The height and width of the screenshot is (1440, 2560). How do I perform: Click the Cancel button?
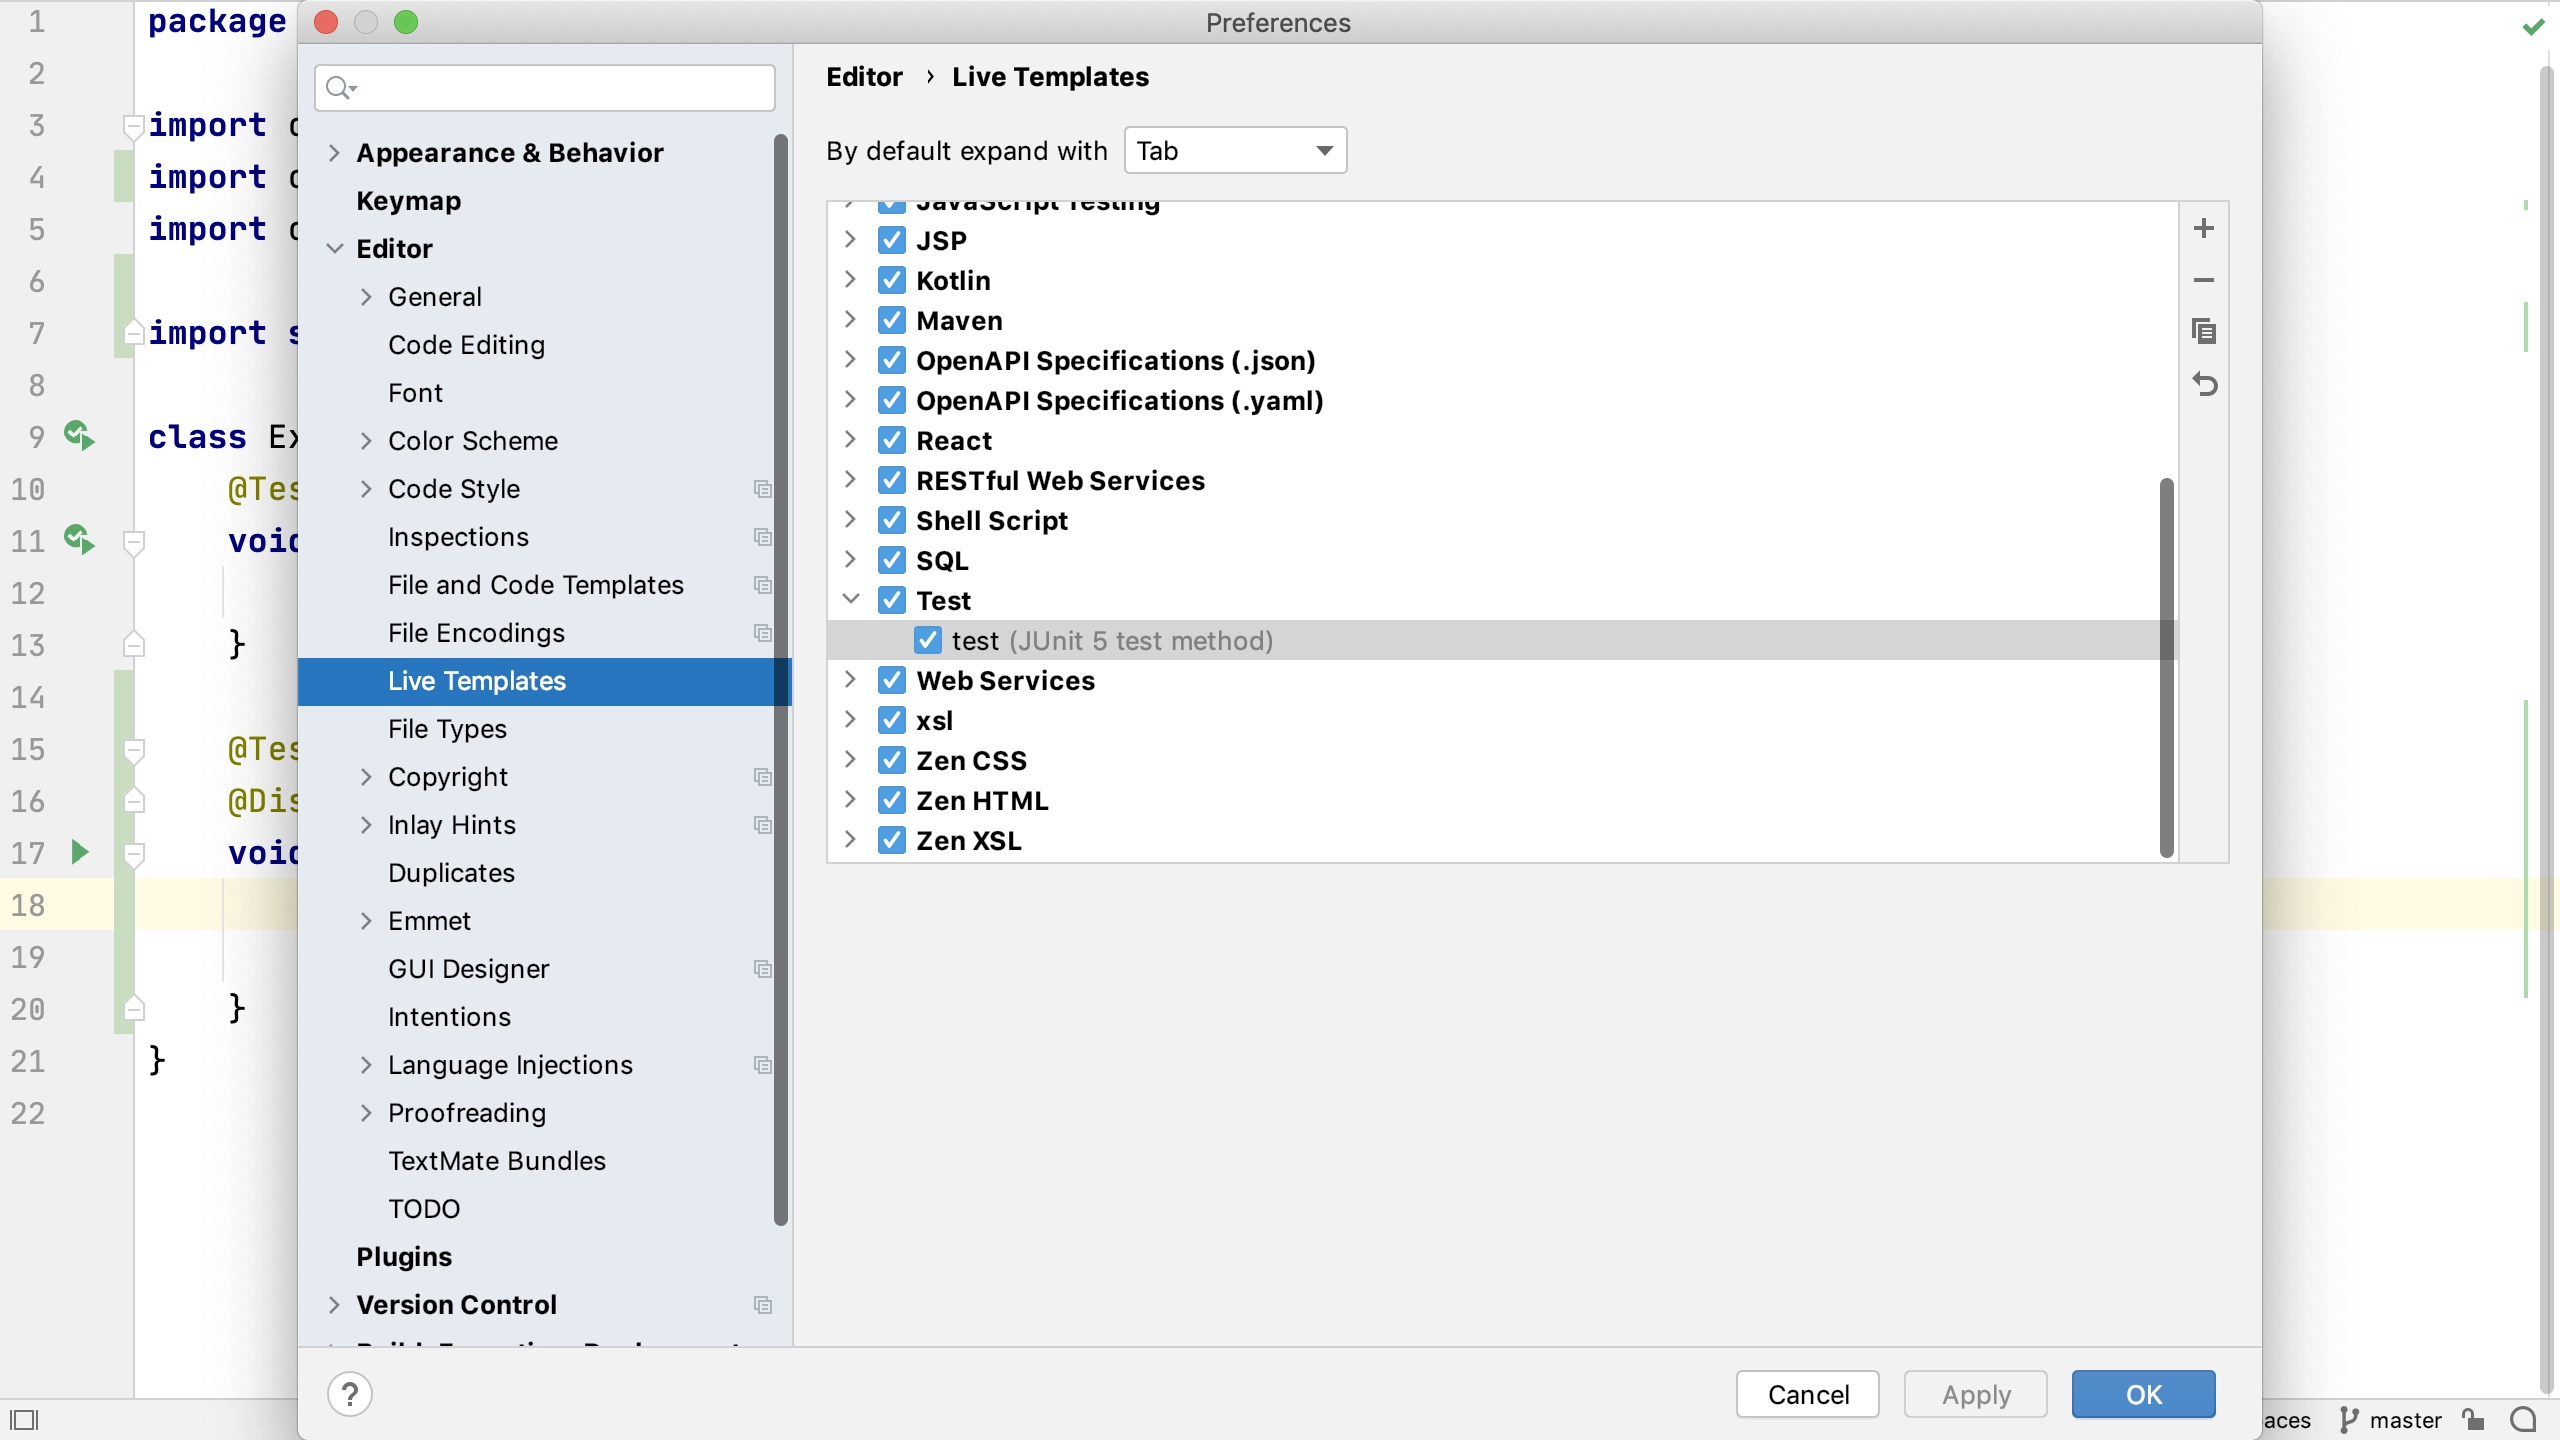coord(1808,1394)
